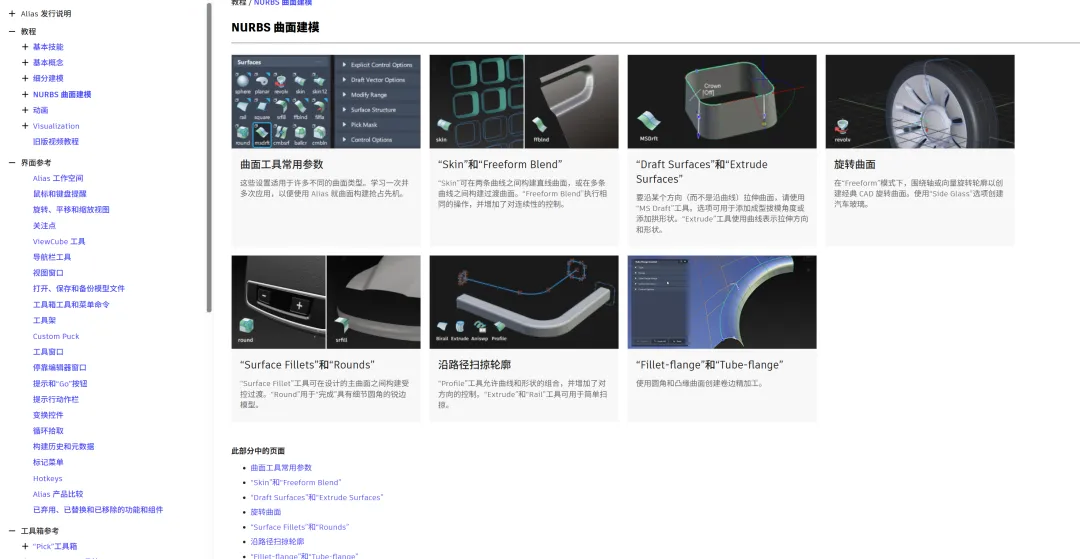Open 鼠标和键盘提醒 page
Viewport: 1080px width, 559px height.
[x=60, y=194]
